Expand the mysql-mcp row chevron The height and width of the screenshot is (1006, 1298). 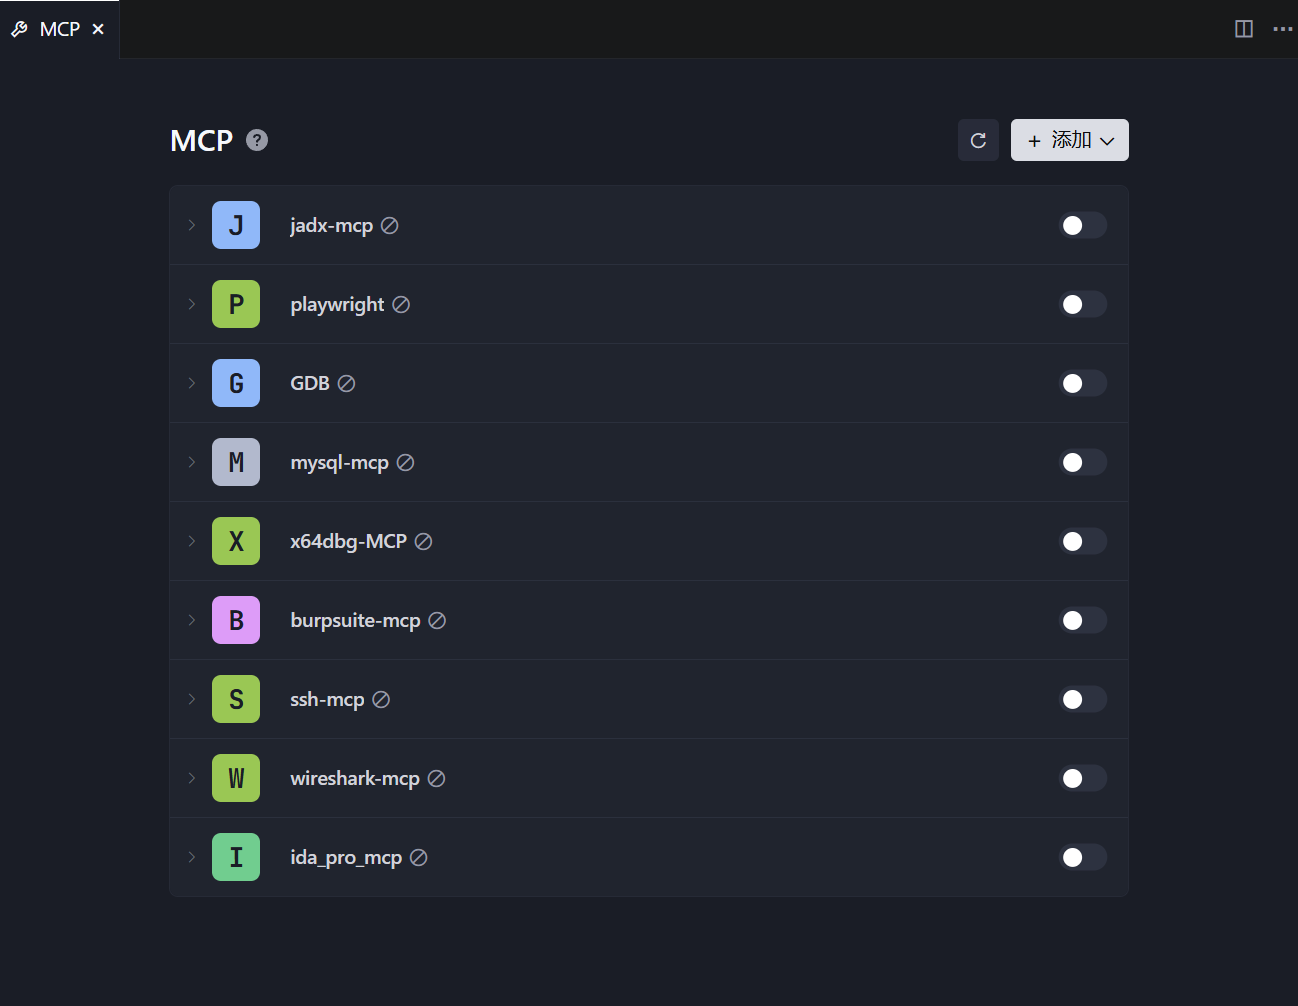pos(191,462)
